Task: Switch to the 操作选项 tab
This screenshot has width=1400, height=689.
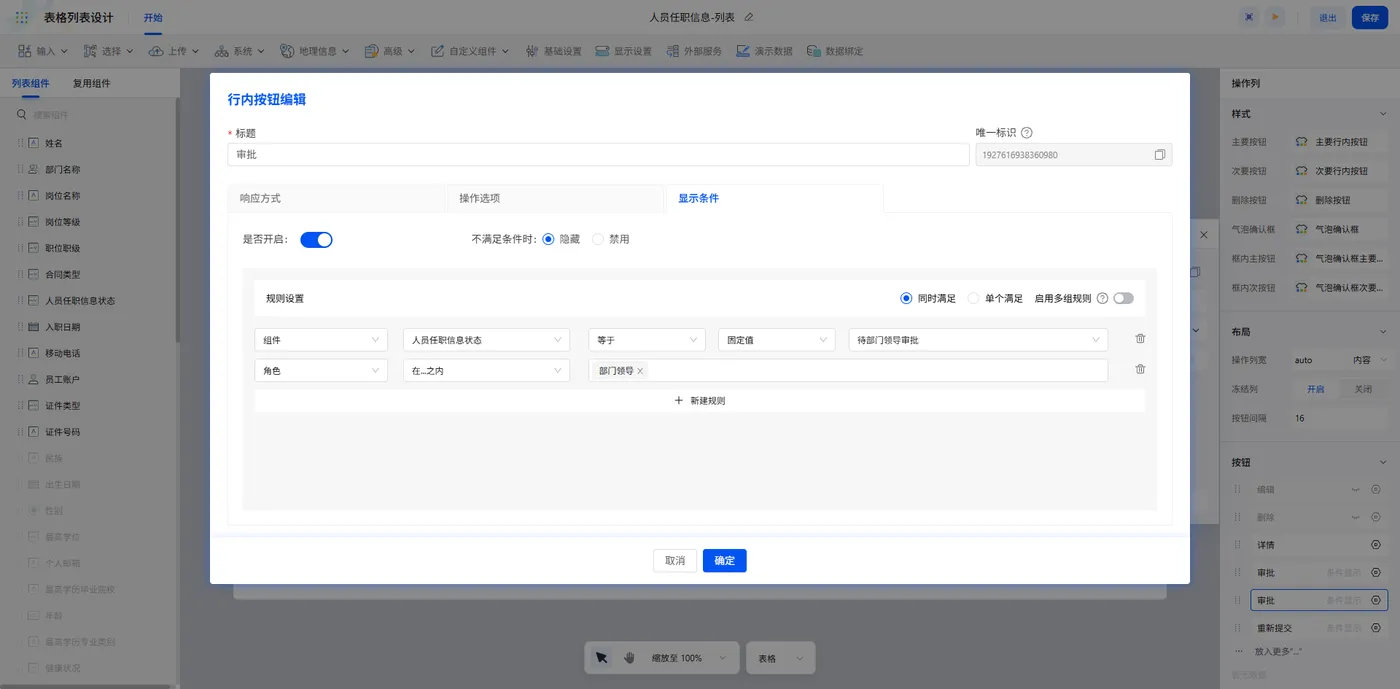Action: pyautogui.click(x=555, y=199)
